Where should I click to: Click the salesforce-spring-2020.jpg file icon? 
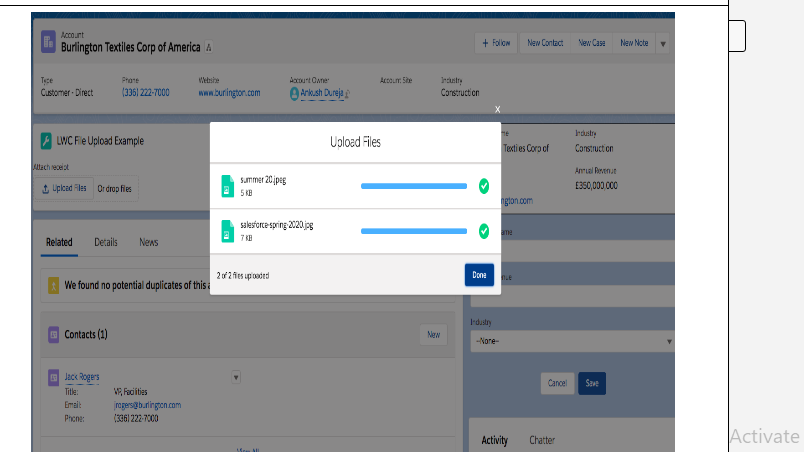coord(227,231)
